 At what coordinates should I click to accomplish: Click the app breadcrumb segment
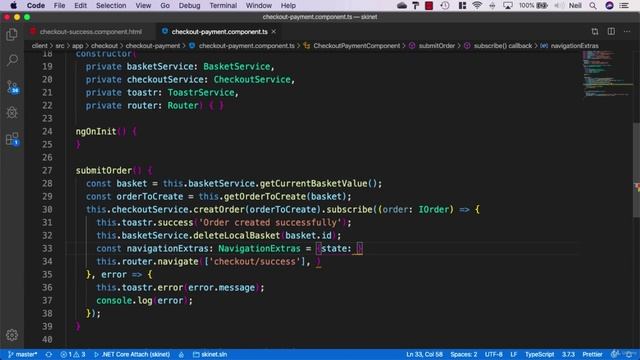[78, 46]
